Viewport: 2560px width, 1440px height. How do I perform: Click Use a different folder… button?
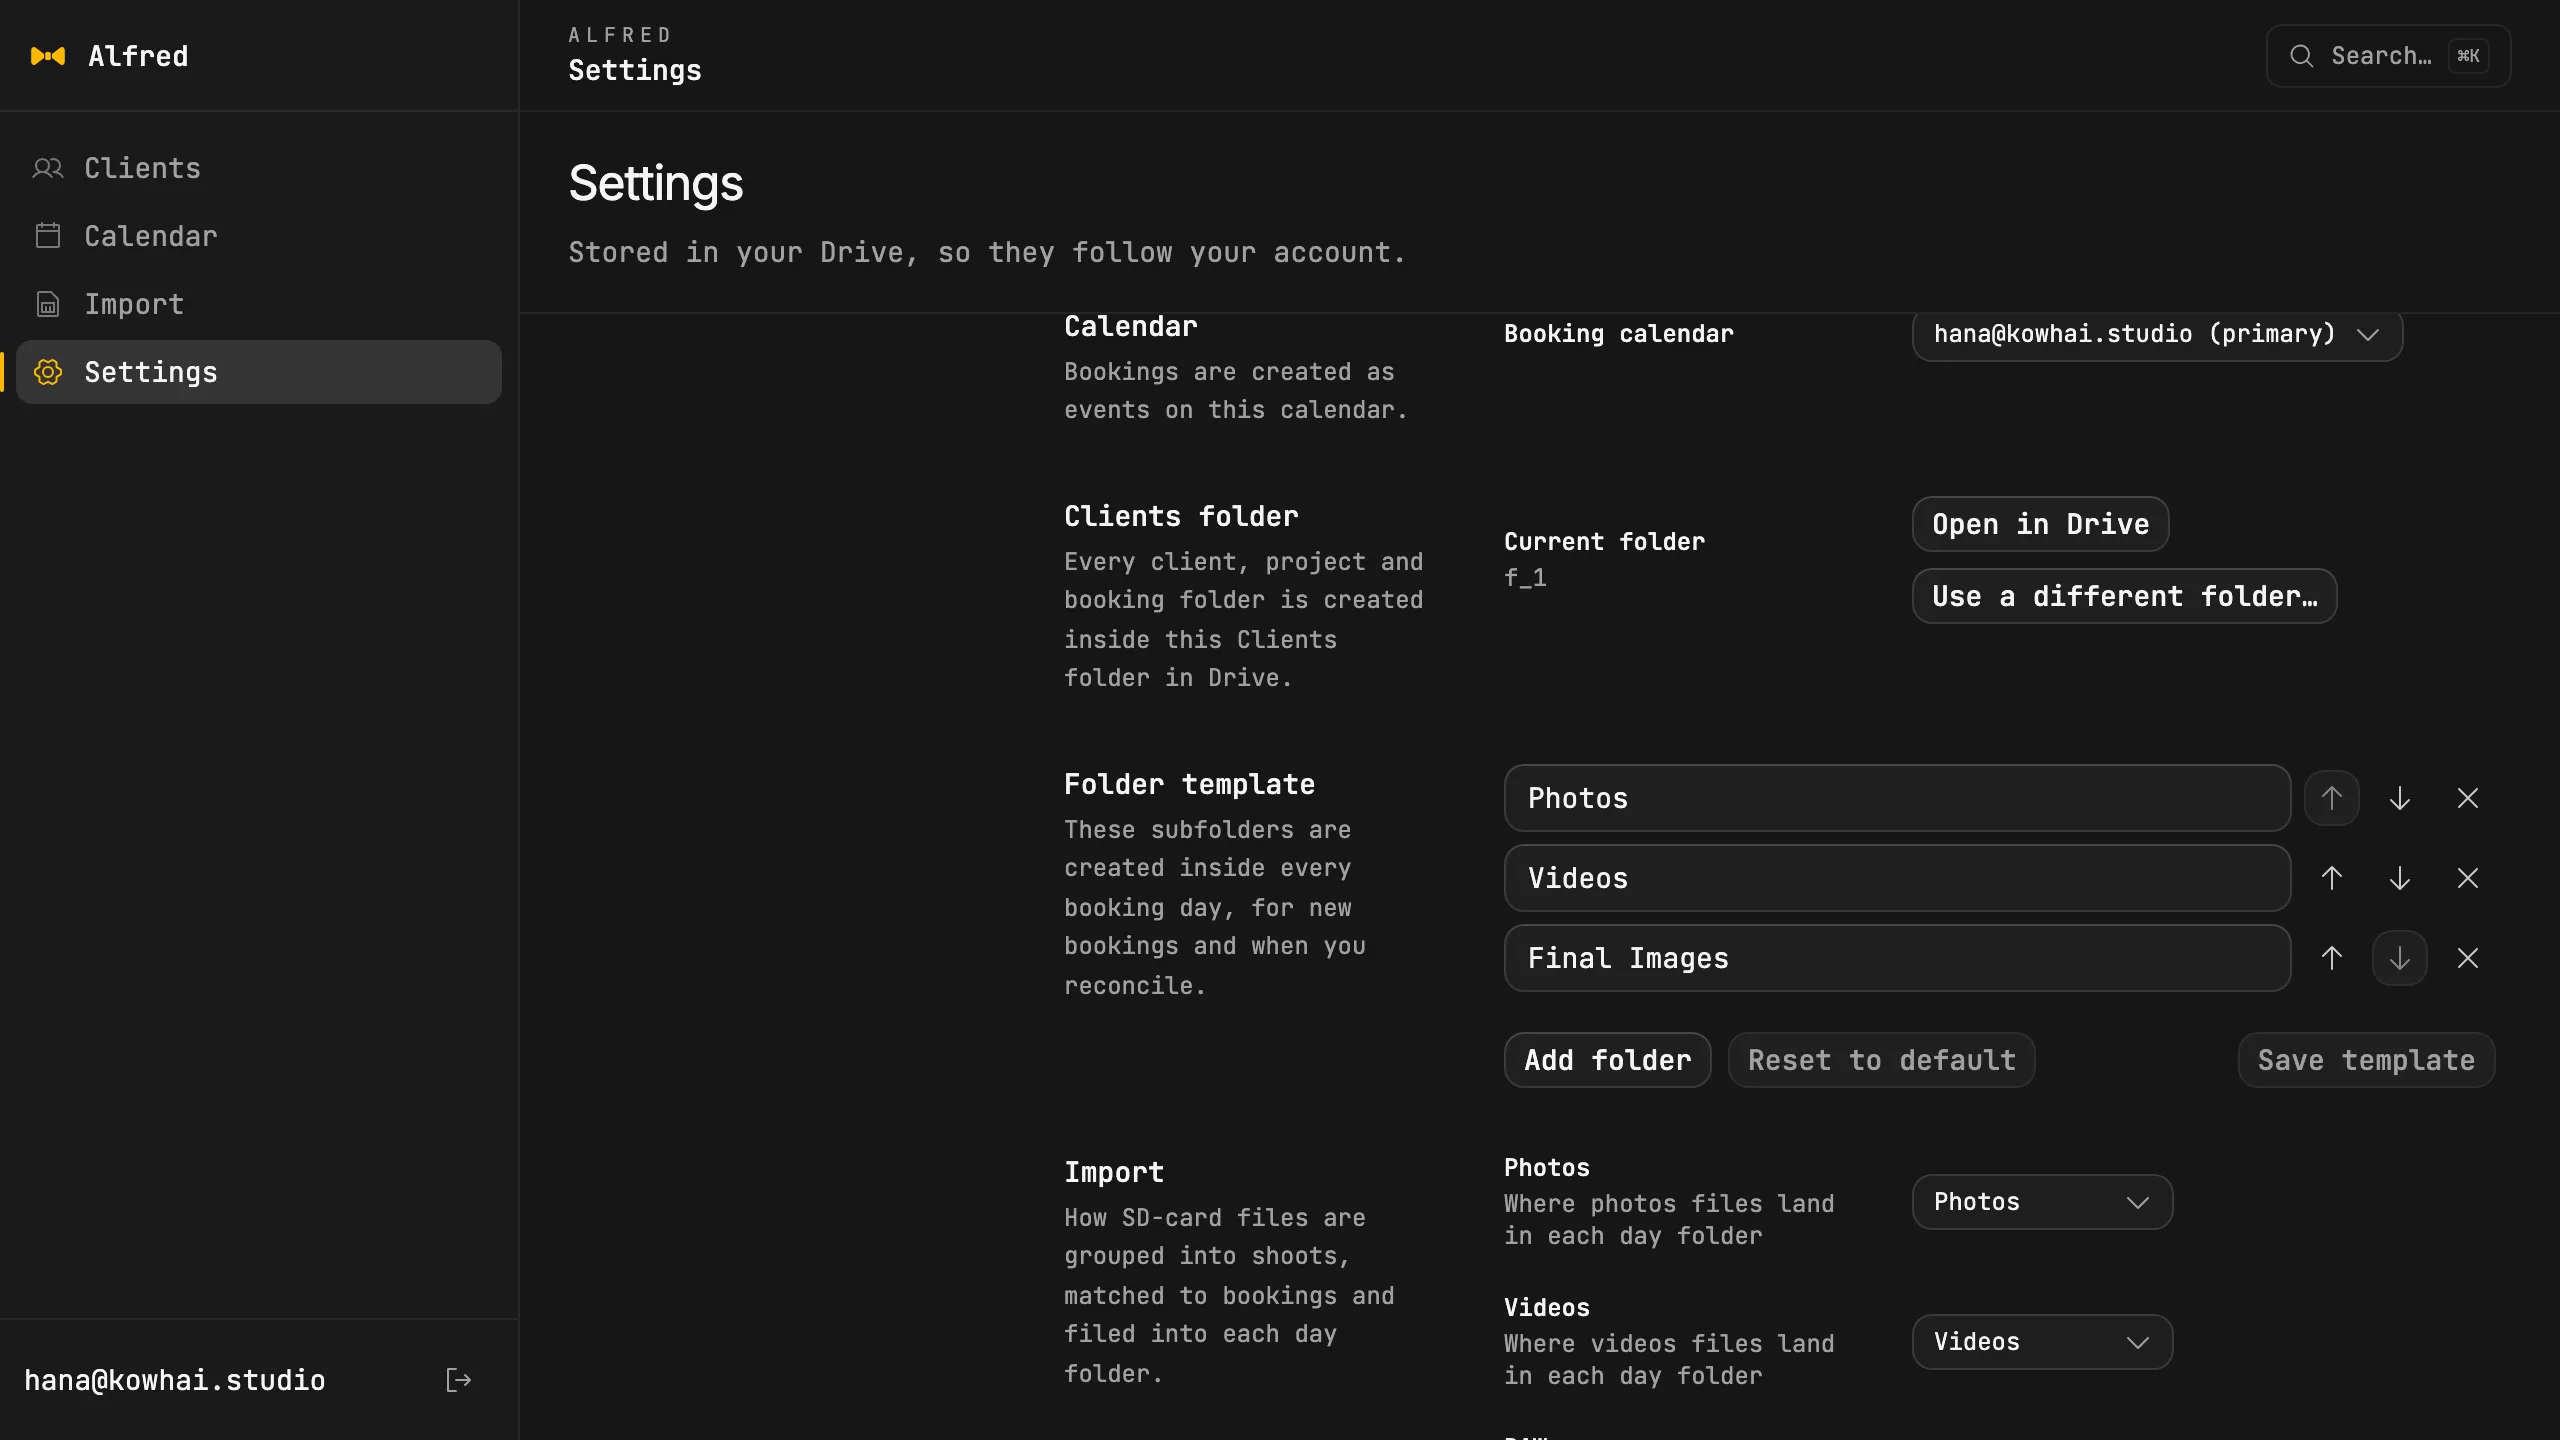2124,596
